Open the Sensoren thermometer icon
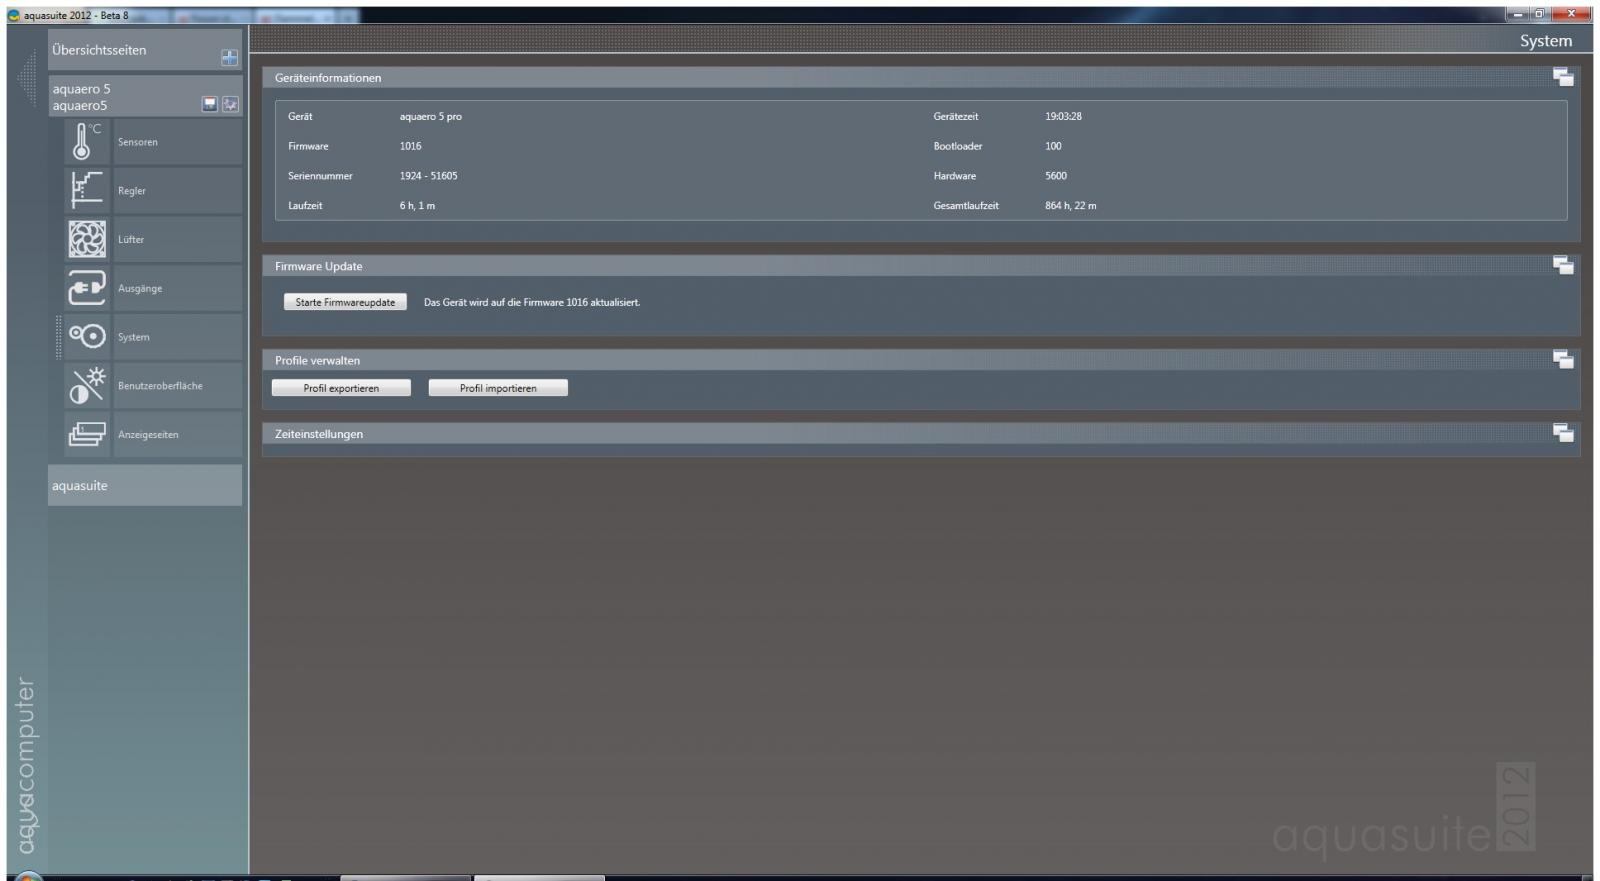This screenshot has height=881, width=1600. click(x=87, y=141)
